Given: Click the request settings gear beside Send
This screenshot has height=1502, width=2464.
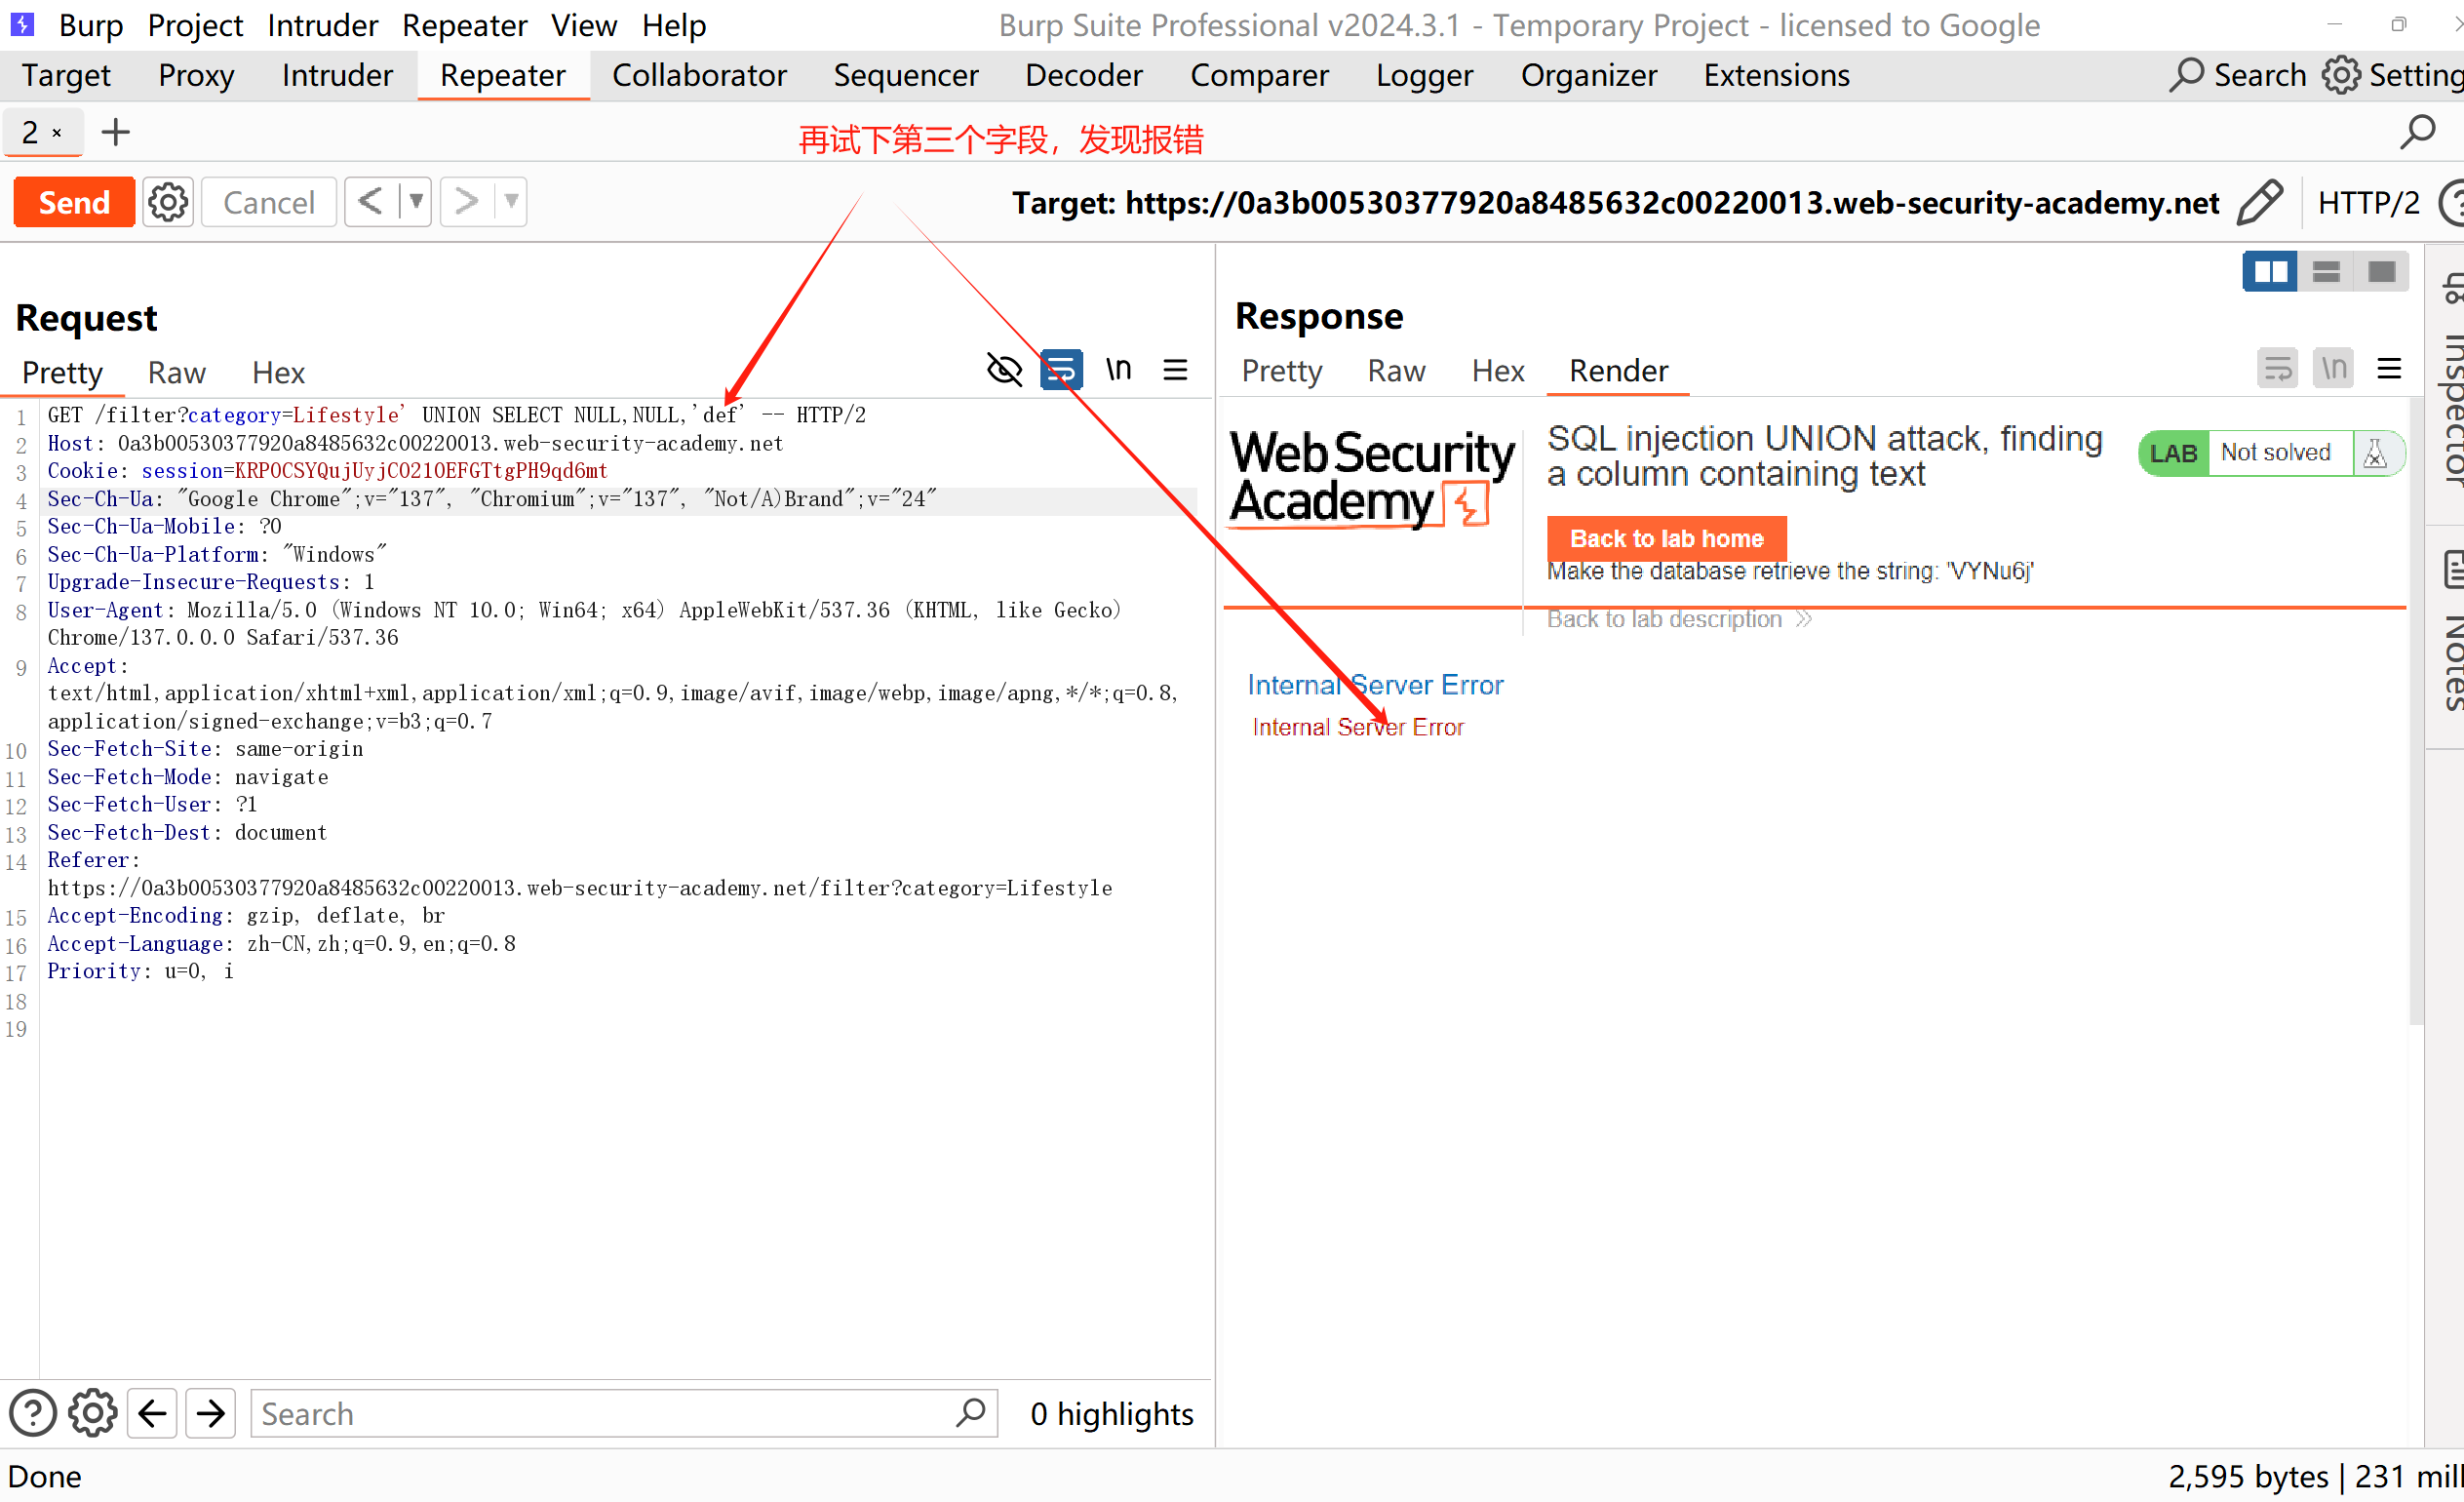Looking at the screenshot, I should point(167,203).
